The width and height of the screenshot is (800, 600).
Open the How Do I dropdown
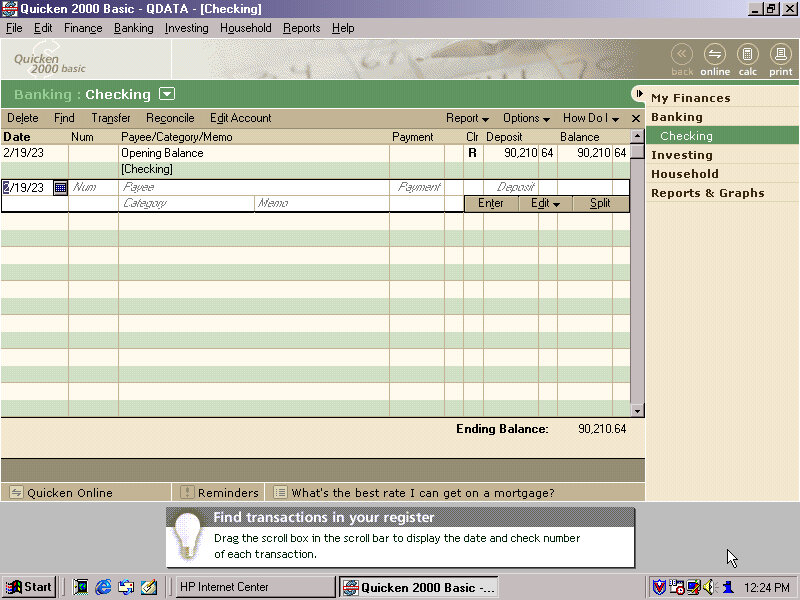[x=590, y=118]
